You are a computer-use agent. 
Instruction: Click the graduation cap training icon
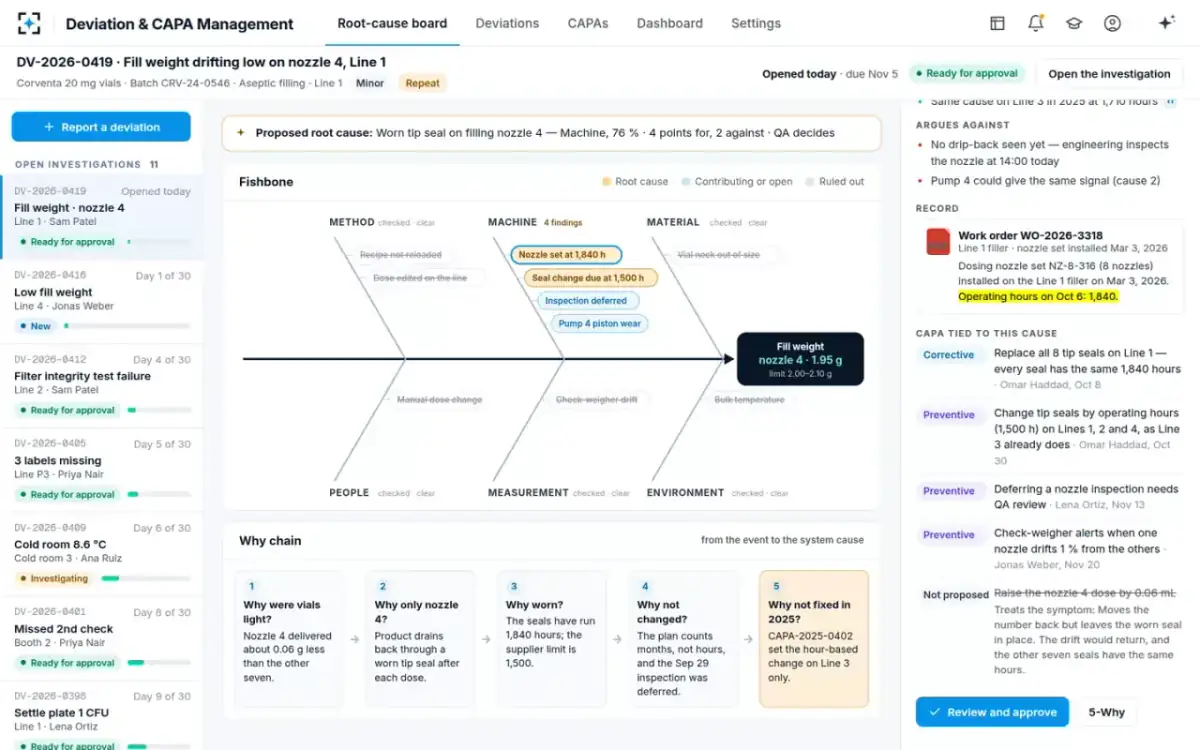click(1074, 23)
